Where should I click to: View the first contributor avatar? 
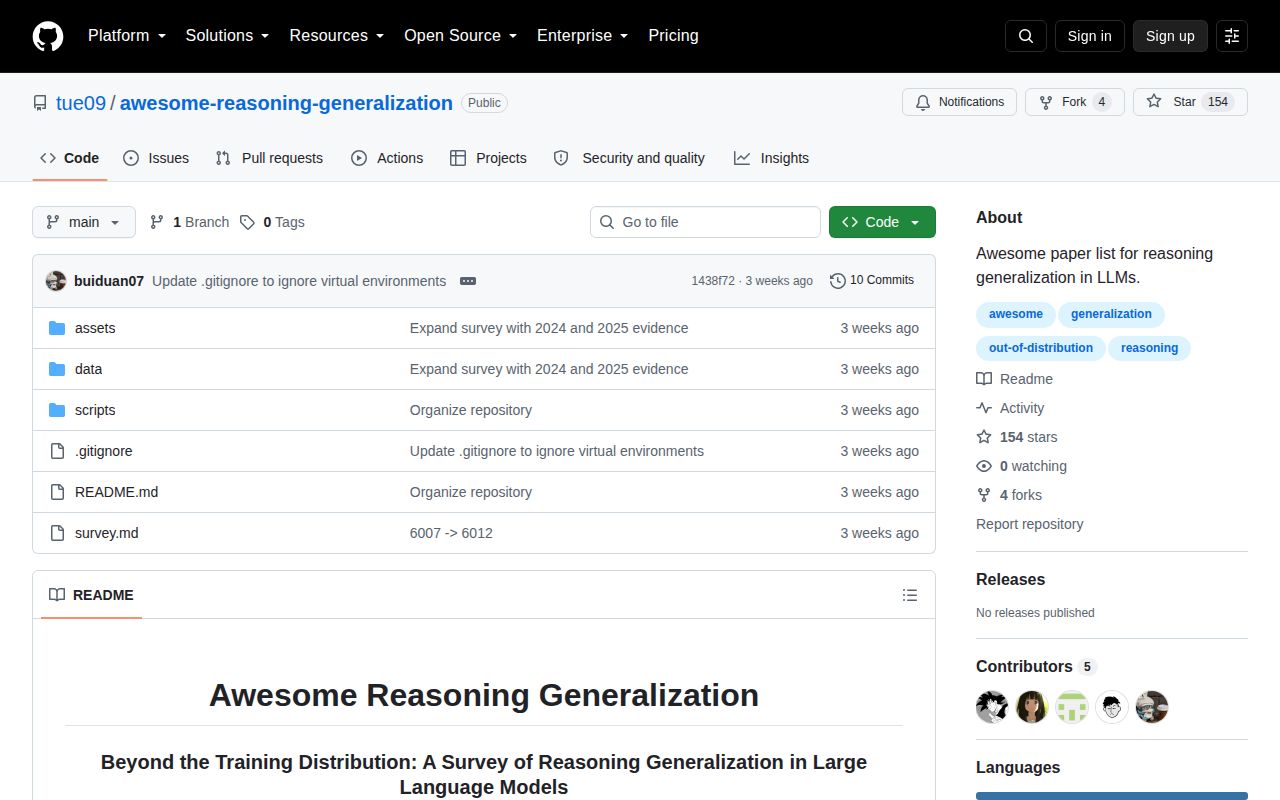point(992,707)
